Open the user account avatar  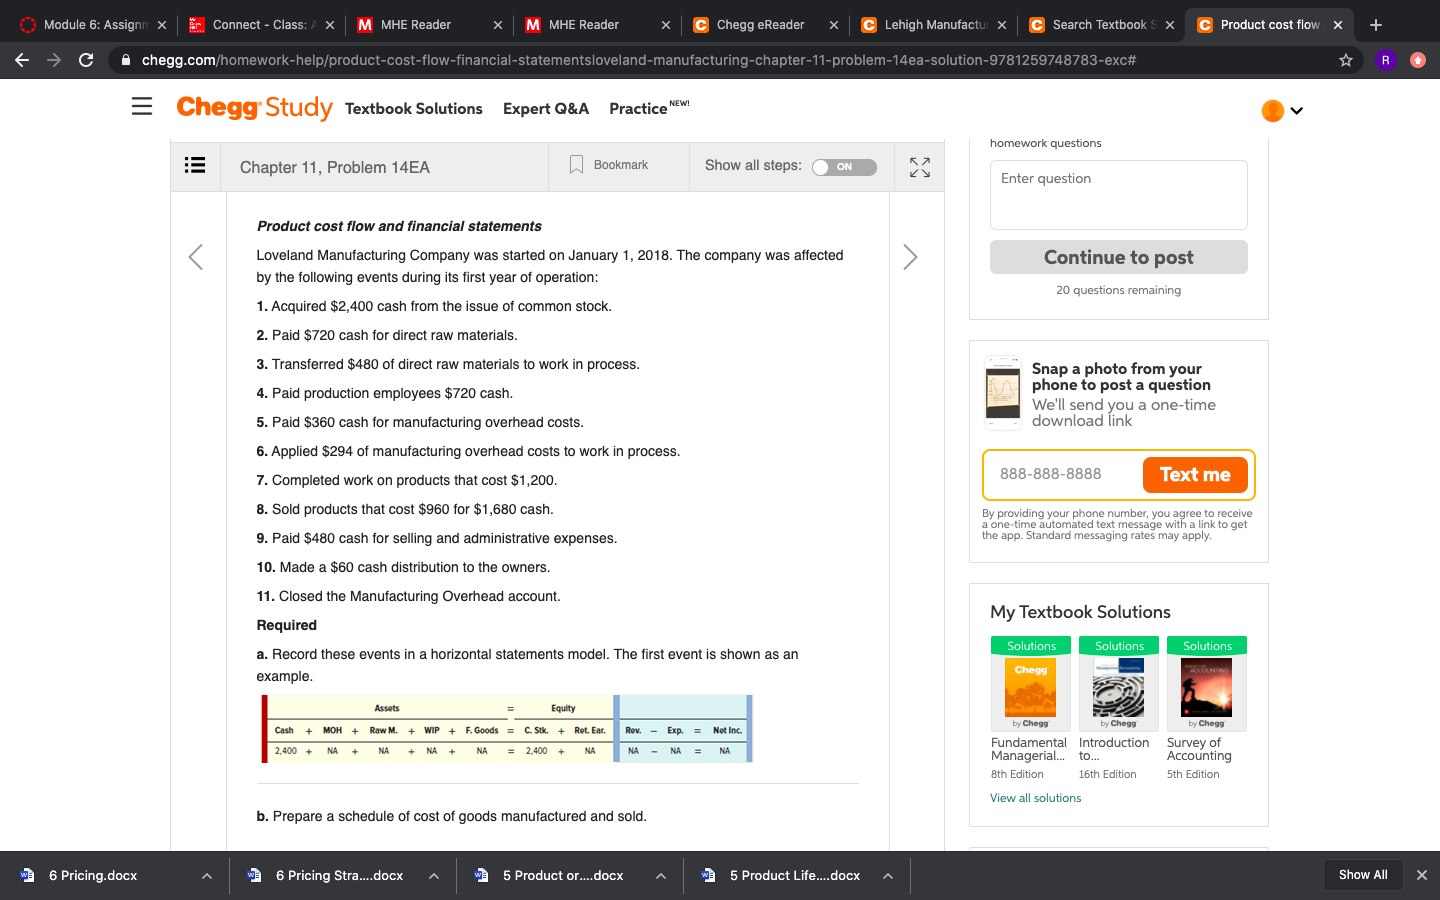tap(1272, 110)
